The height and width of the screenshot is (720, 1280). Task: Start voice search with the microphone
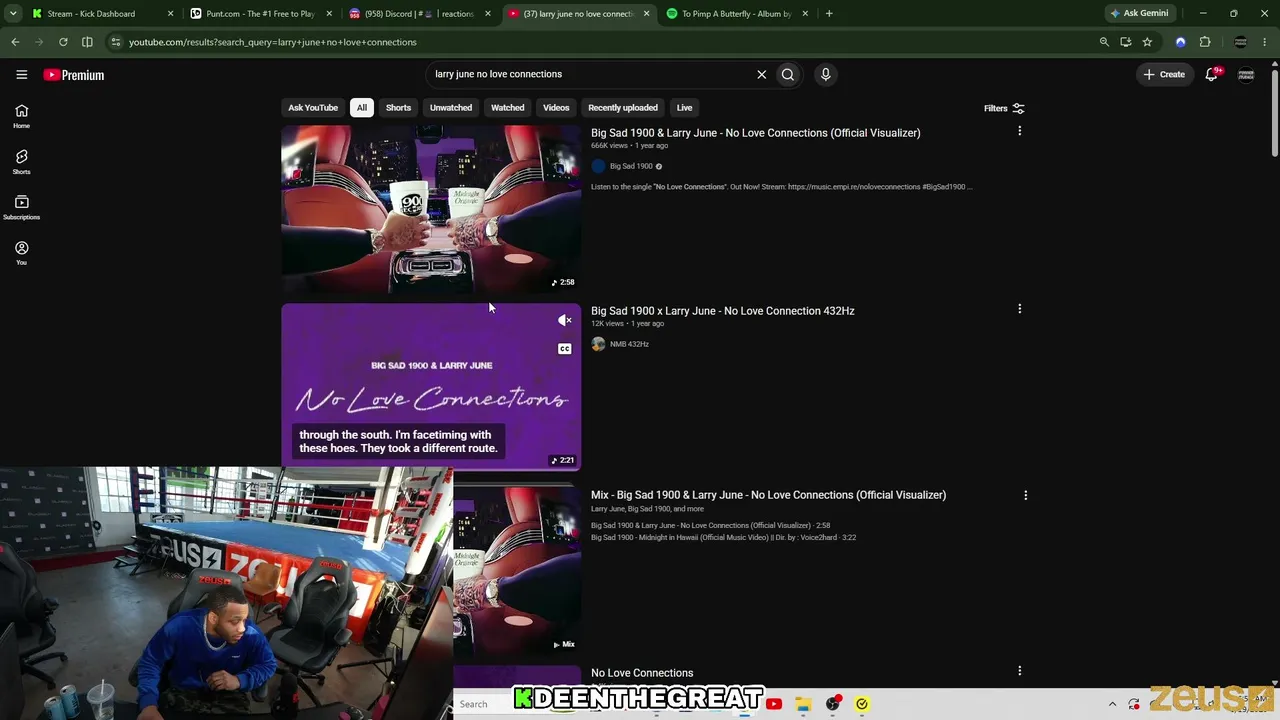coord(825,74)
